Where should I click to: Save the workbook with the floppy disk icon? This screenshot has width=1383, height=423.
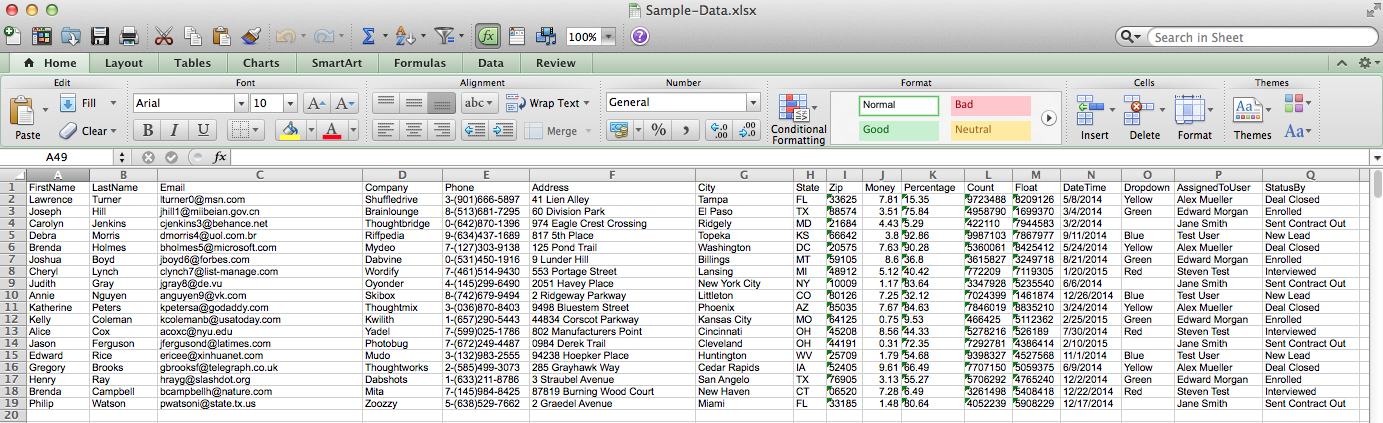pos(100,36)
